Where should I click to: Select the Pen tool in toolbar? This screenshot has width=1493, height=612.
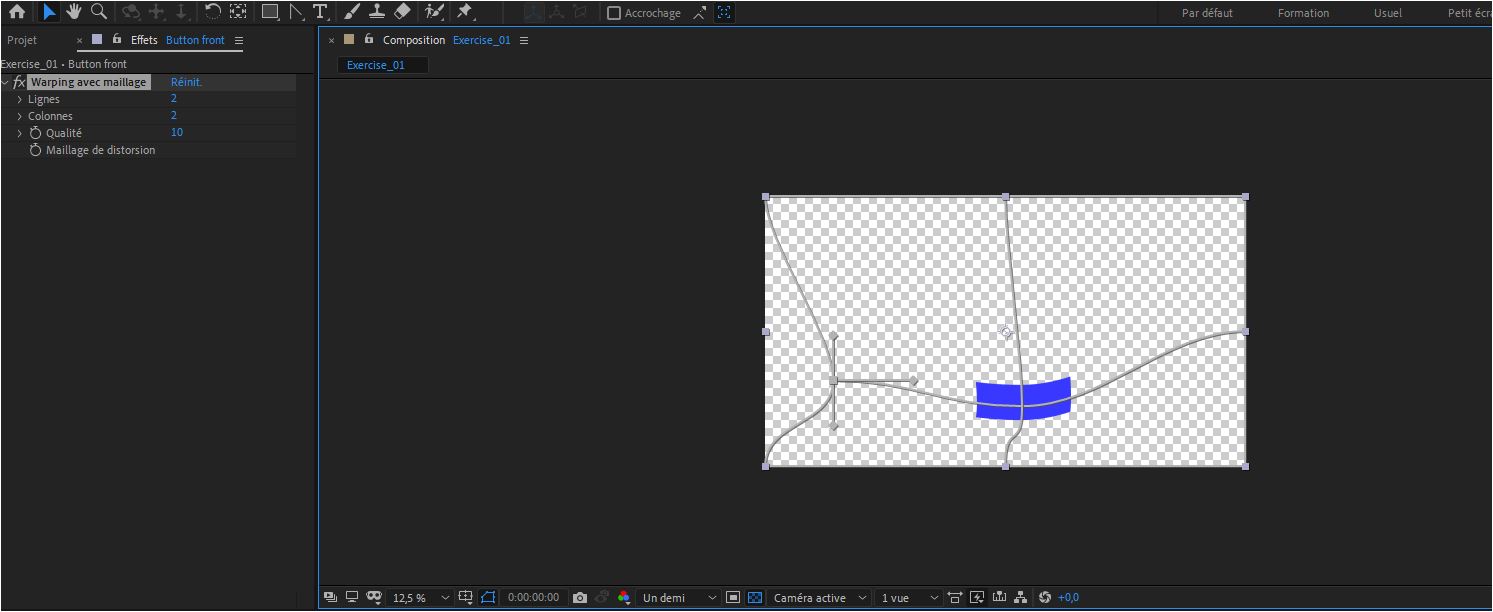(x=296, y=12)
